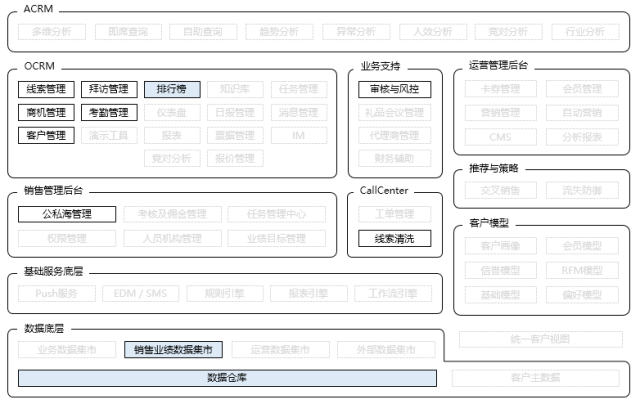Open the 商机管理 module
Screen dimensions: 640x404
click(45, 112)
